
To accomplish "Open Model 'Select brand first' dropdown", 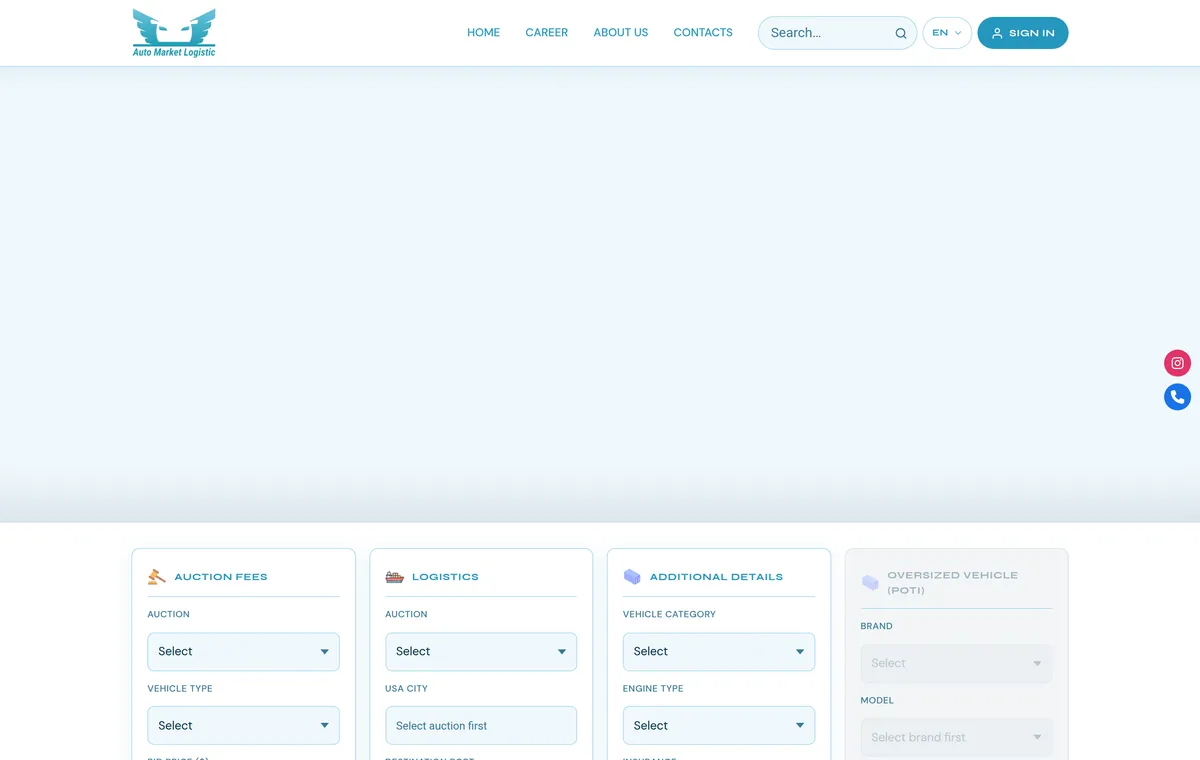I will tap(957, 738).
